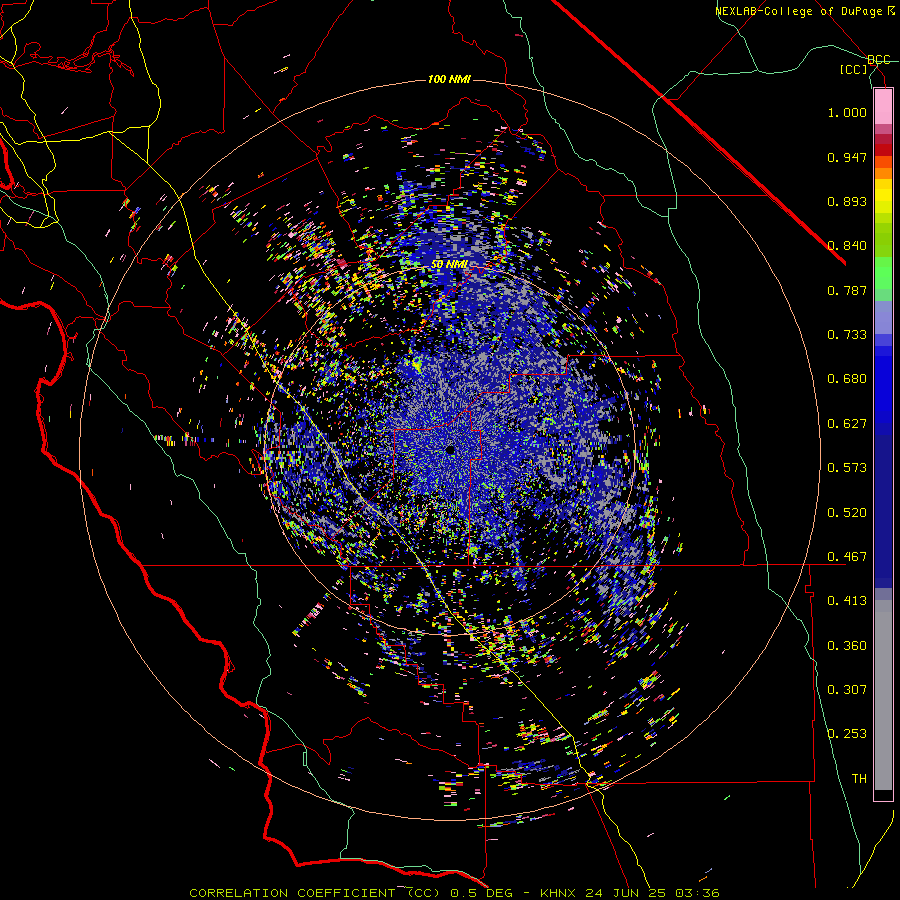Screen dimensions: 900x900
Task: Click the pink segment of the color bar
Action: (883, 107)
